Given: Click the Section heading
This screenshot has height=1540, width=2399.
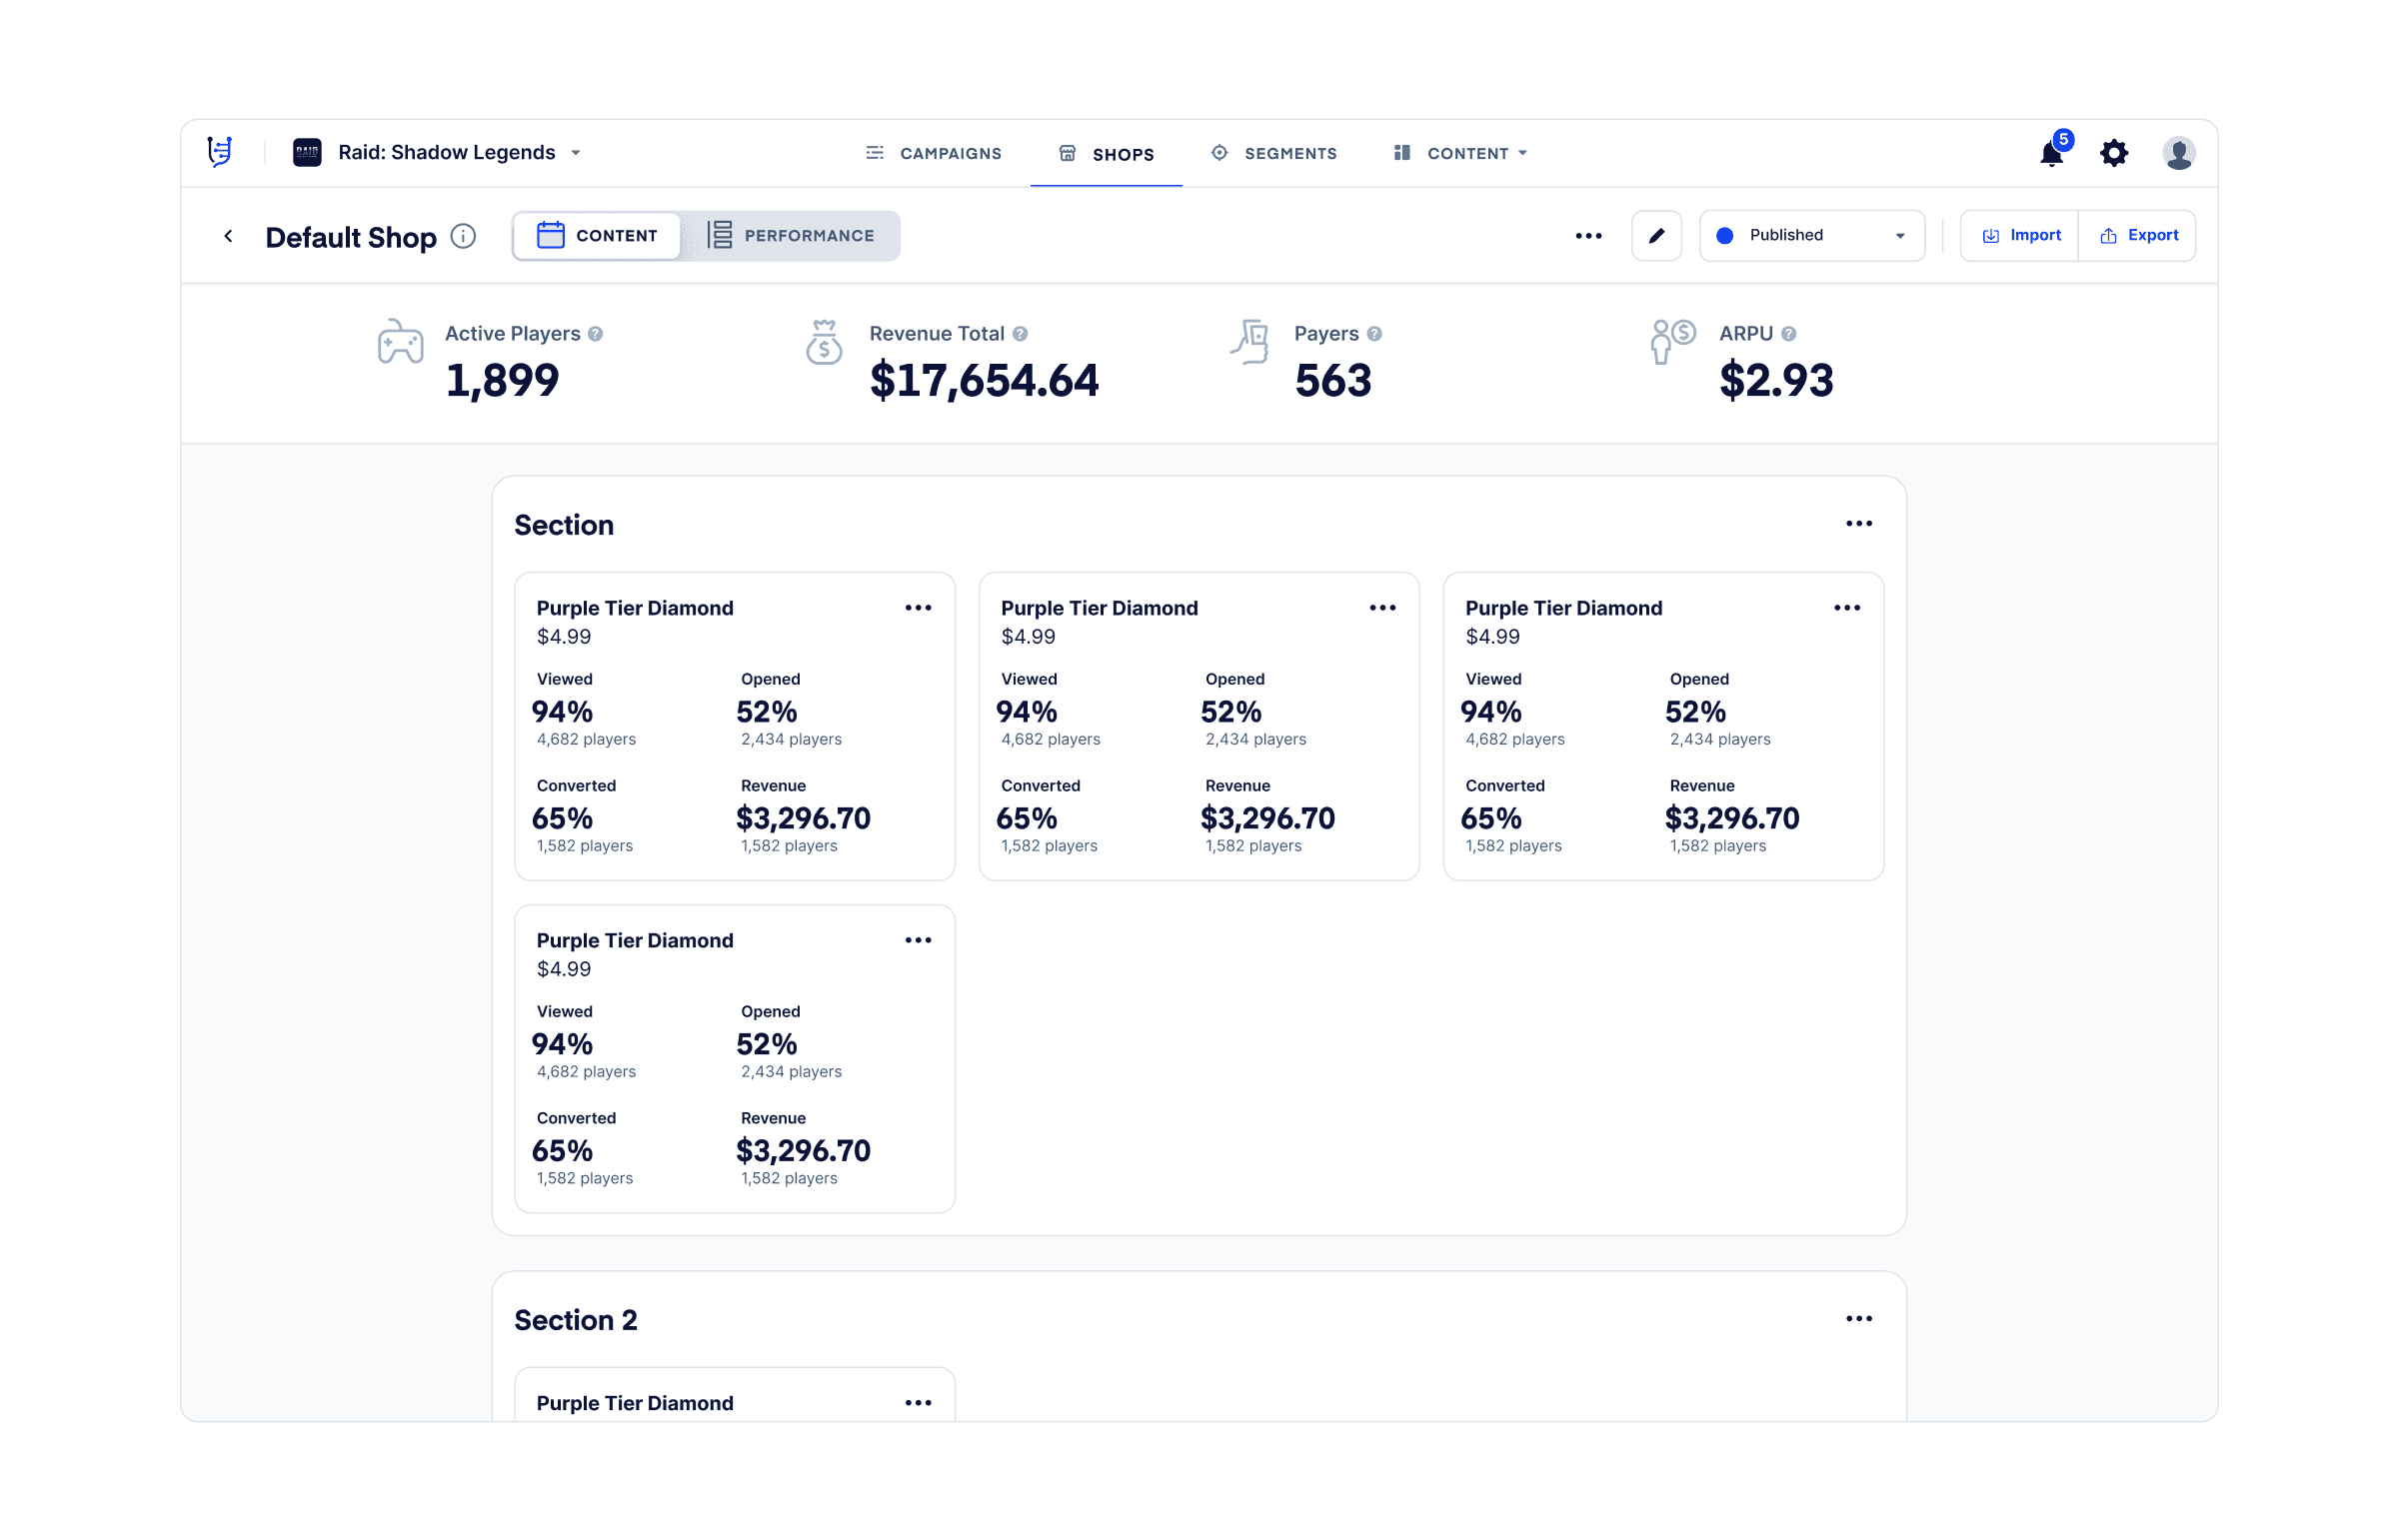Looking at the screenshot, I should pyautogui.click(x=564, y=525).
